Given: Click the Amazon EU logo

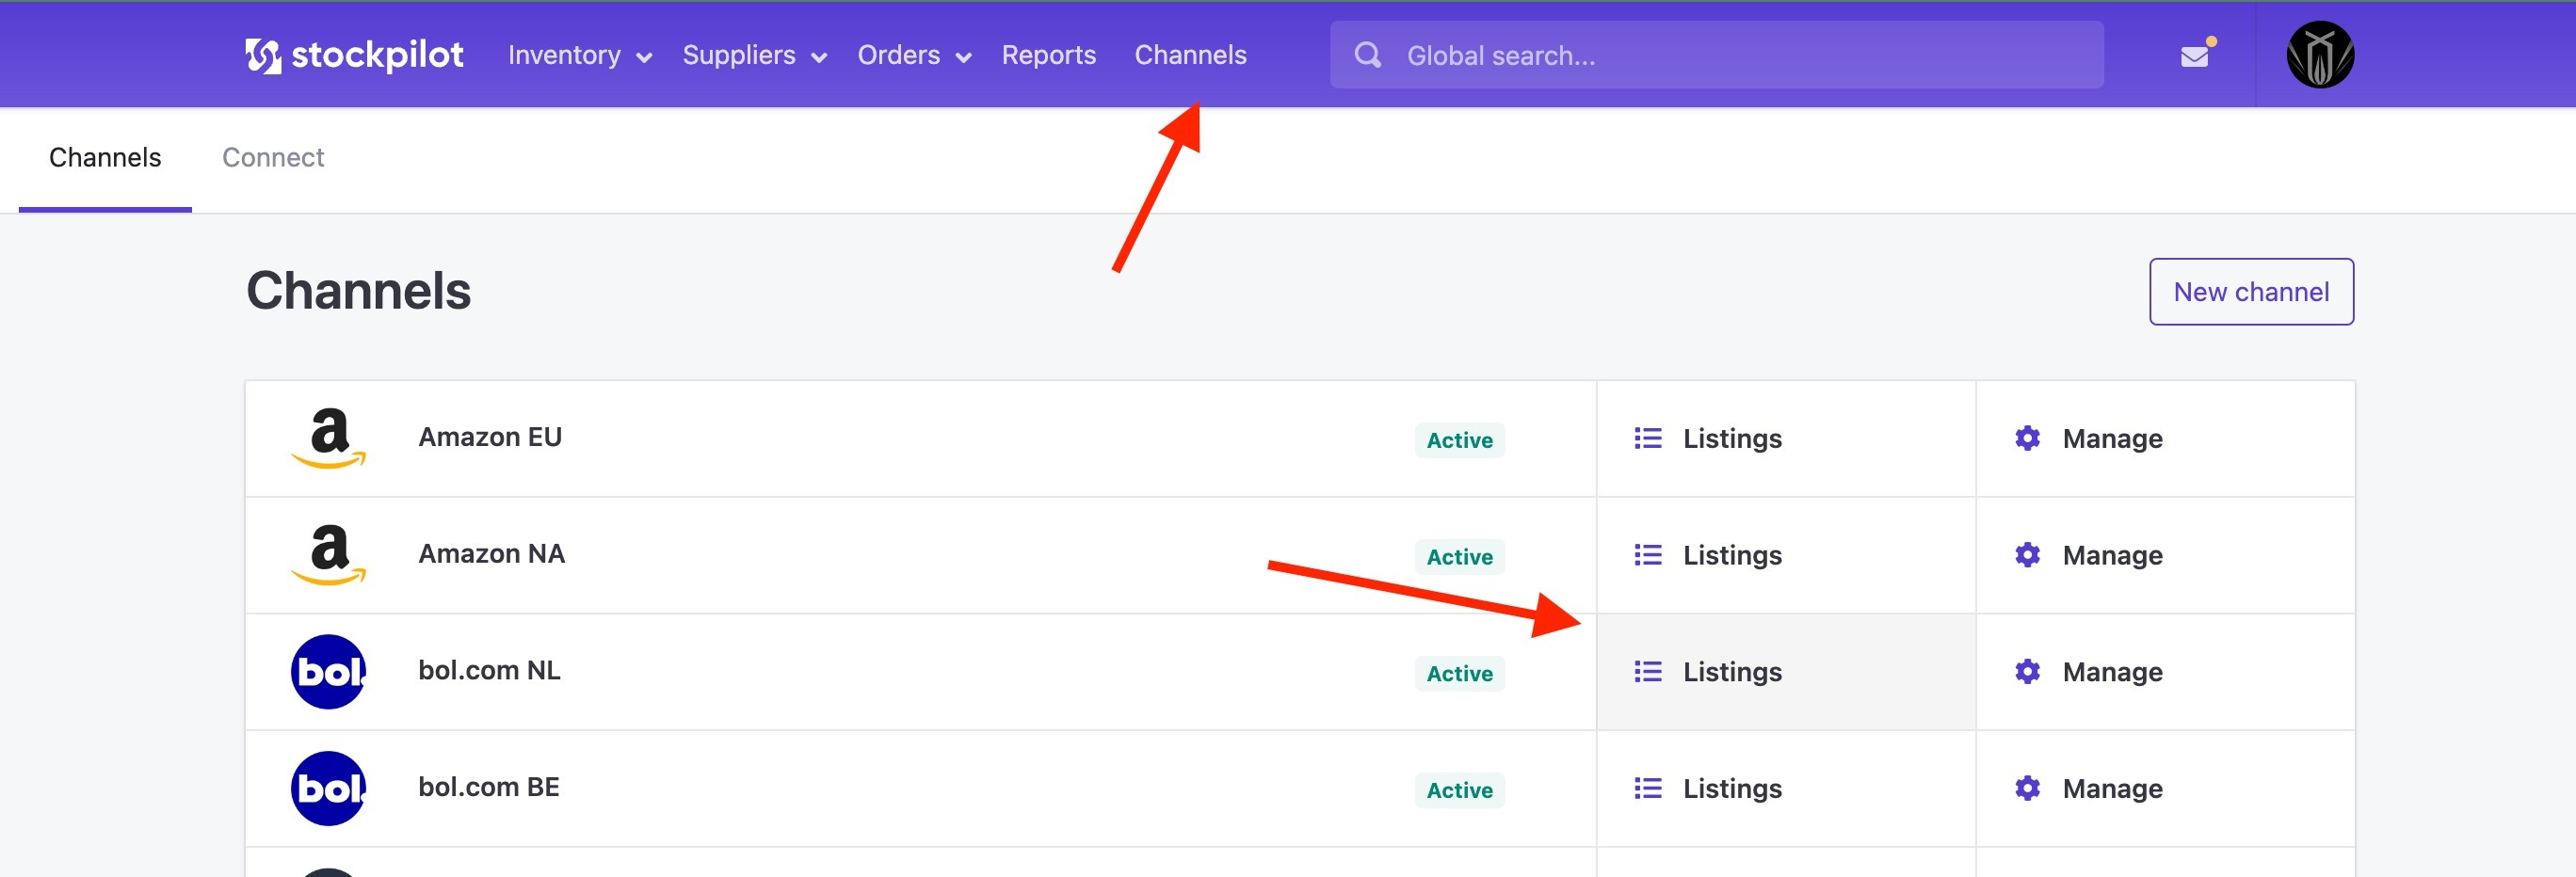Looking at the screenshot, I should (329, 438).
